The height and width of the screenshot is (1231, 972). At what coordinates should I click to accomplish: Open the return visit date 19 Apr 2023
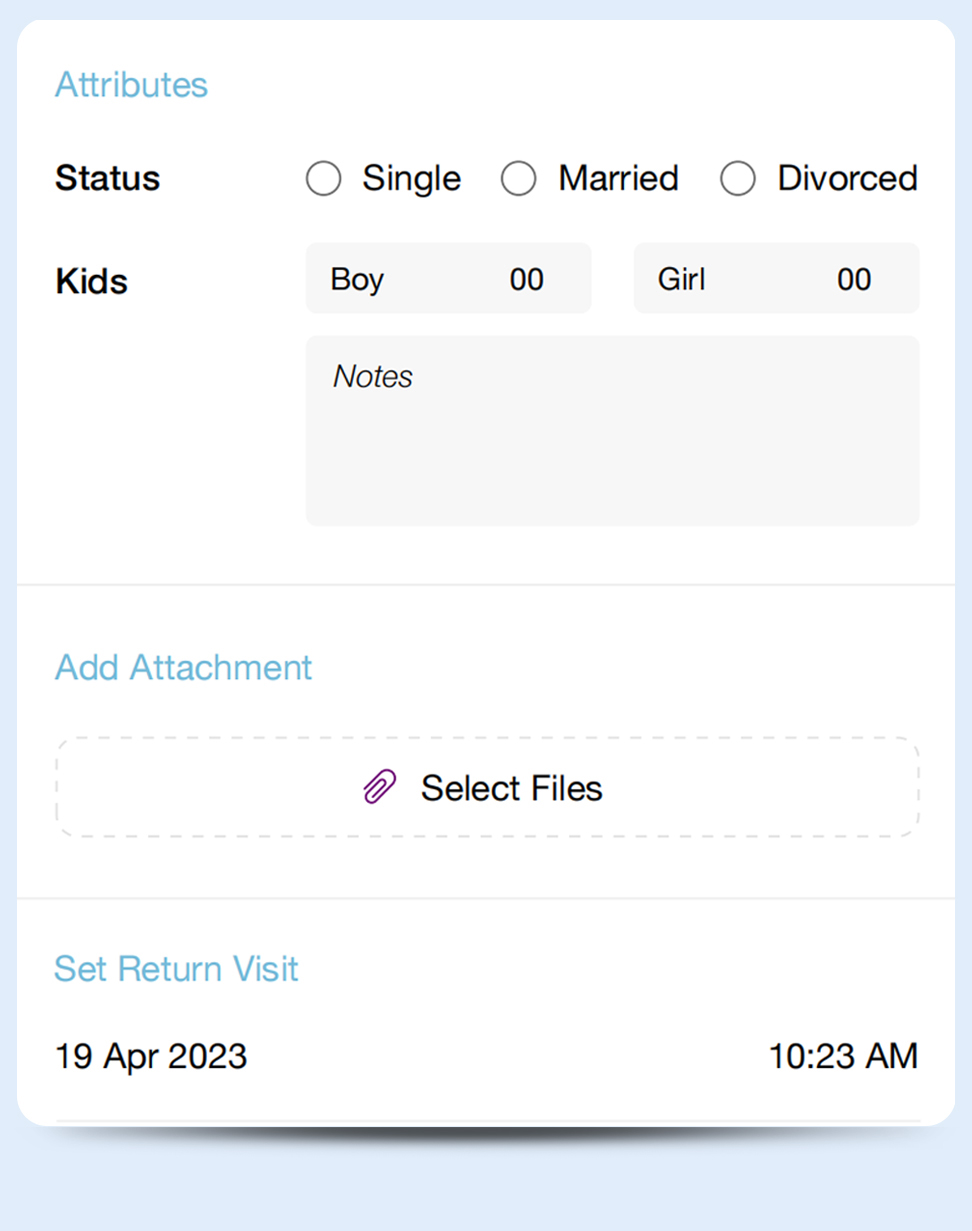pyautogui.click(x=151, y=1056)
